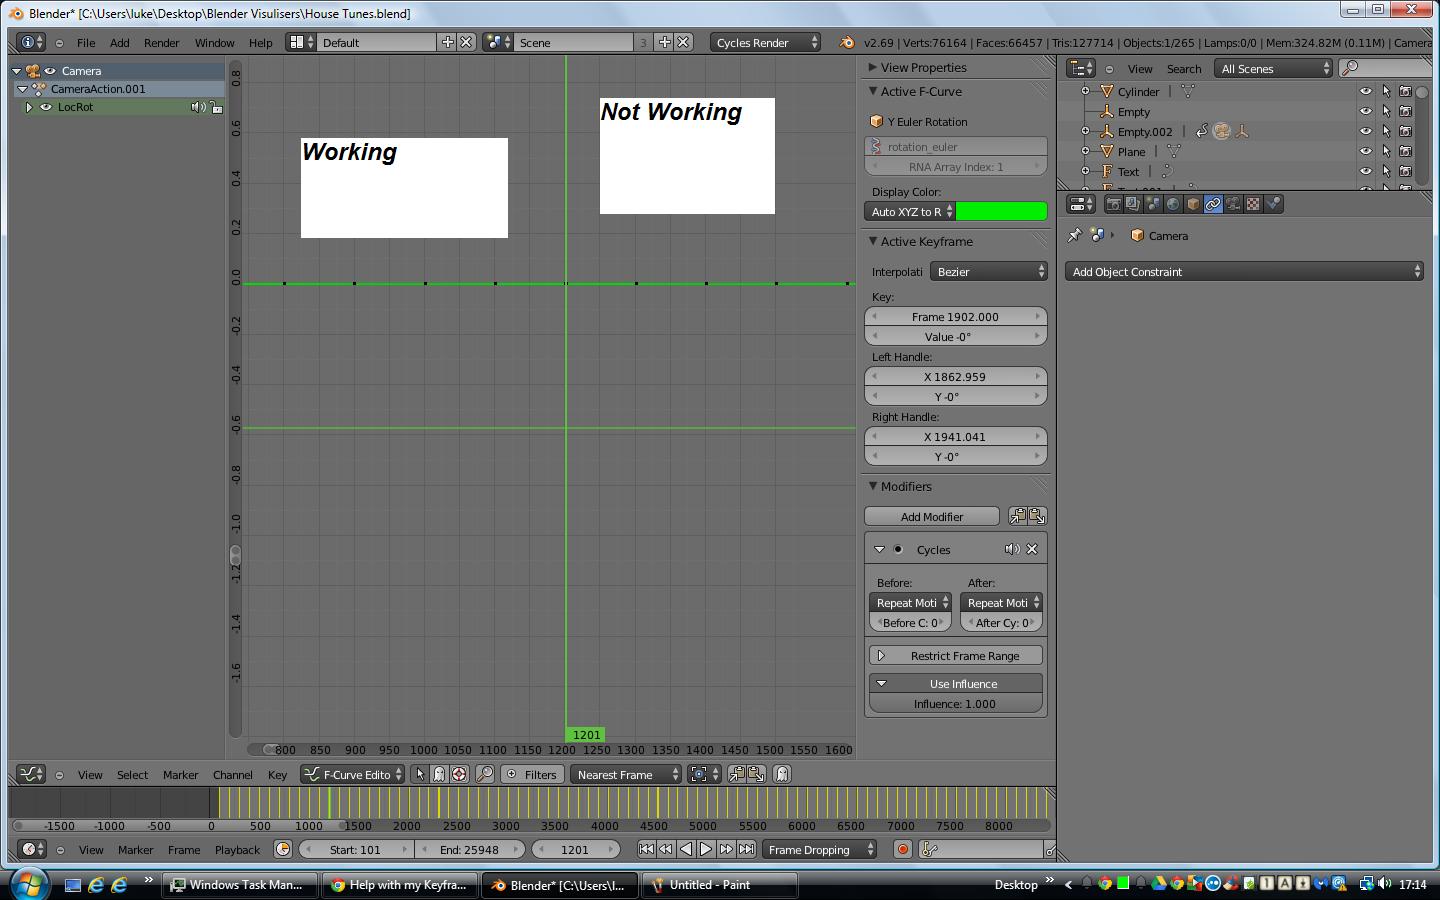Copy keyframes in F-Curve editor header

pos(737,774)
